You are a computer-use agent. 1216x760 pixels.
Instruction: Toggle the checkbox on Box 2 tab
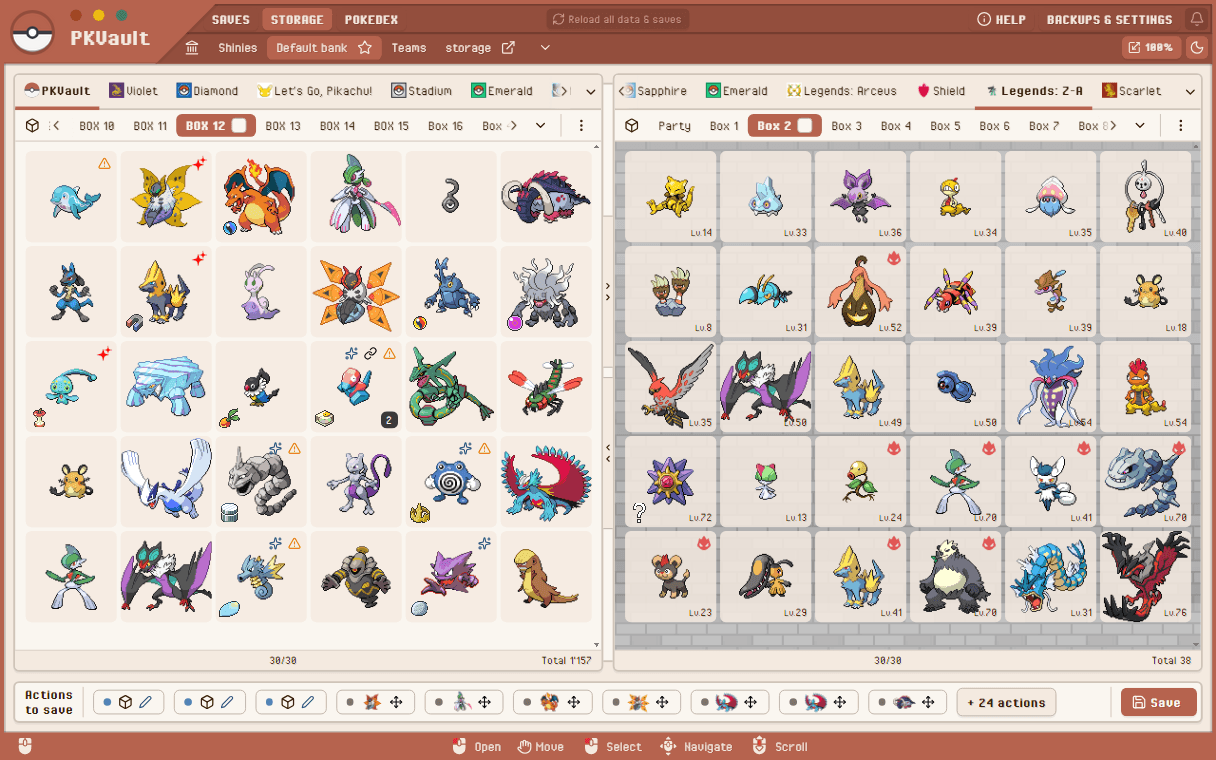point(805,125)
